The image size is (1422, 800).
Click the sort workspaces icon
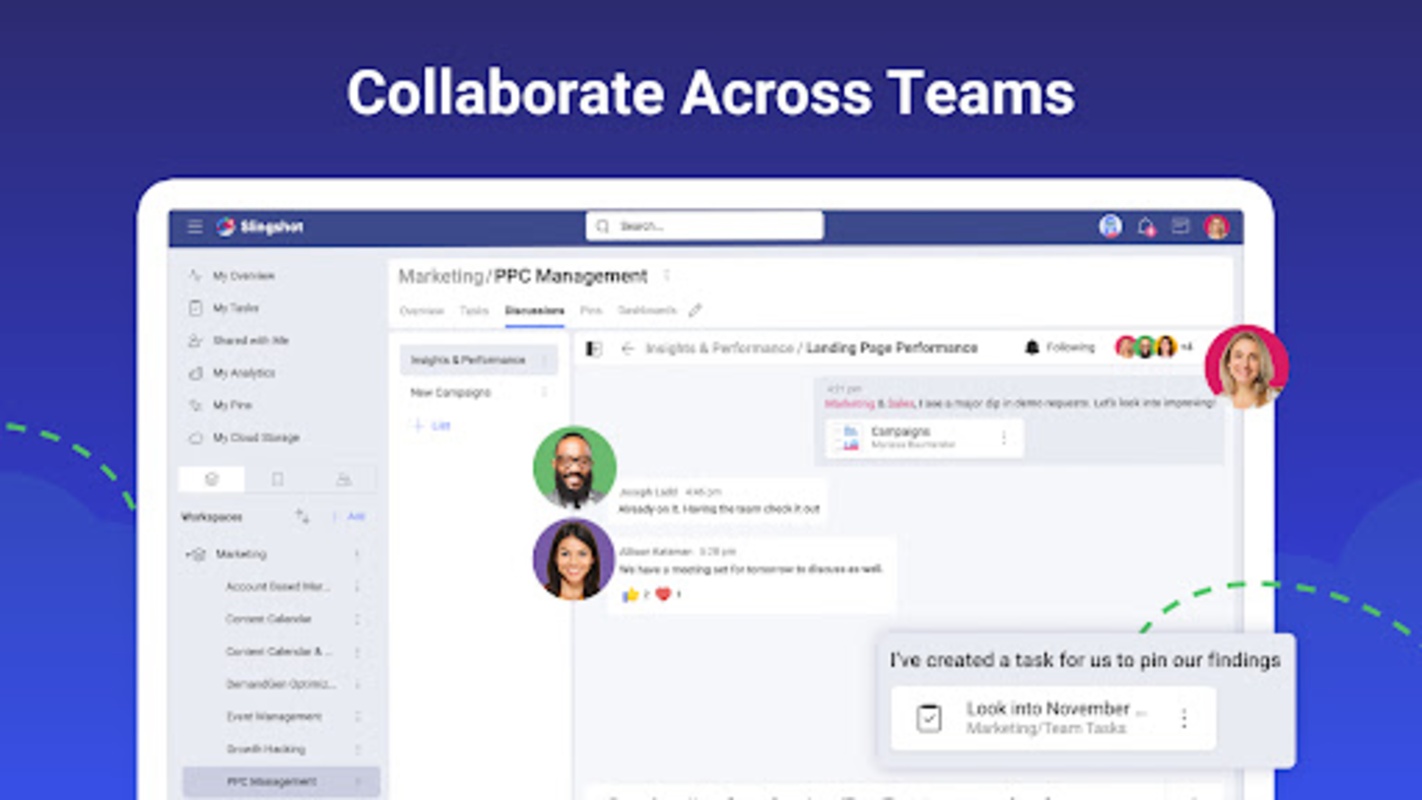302,517
